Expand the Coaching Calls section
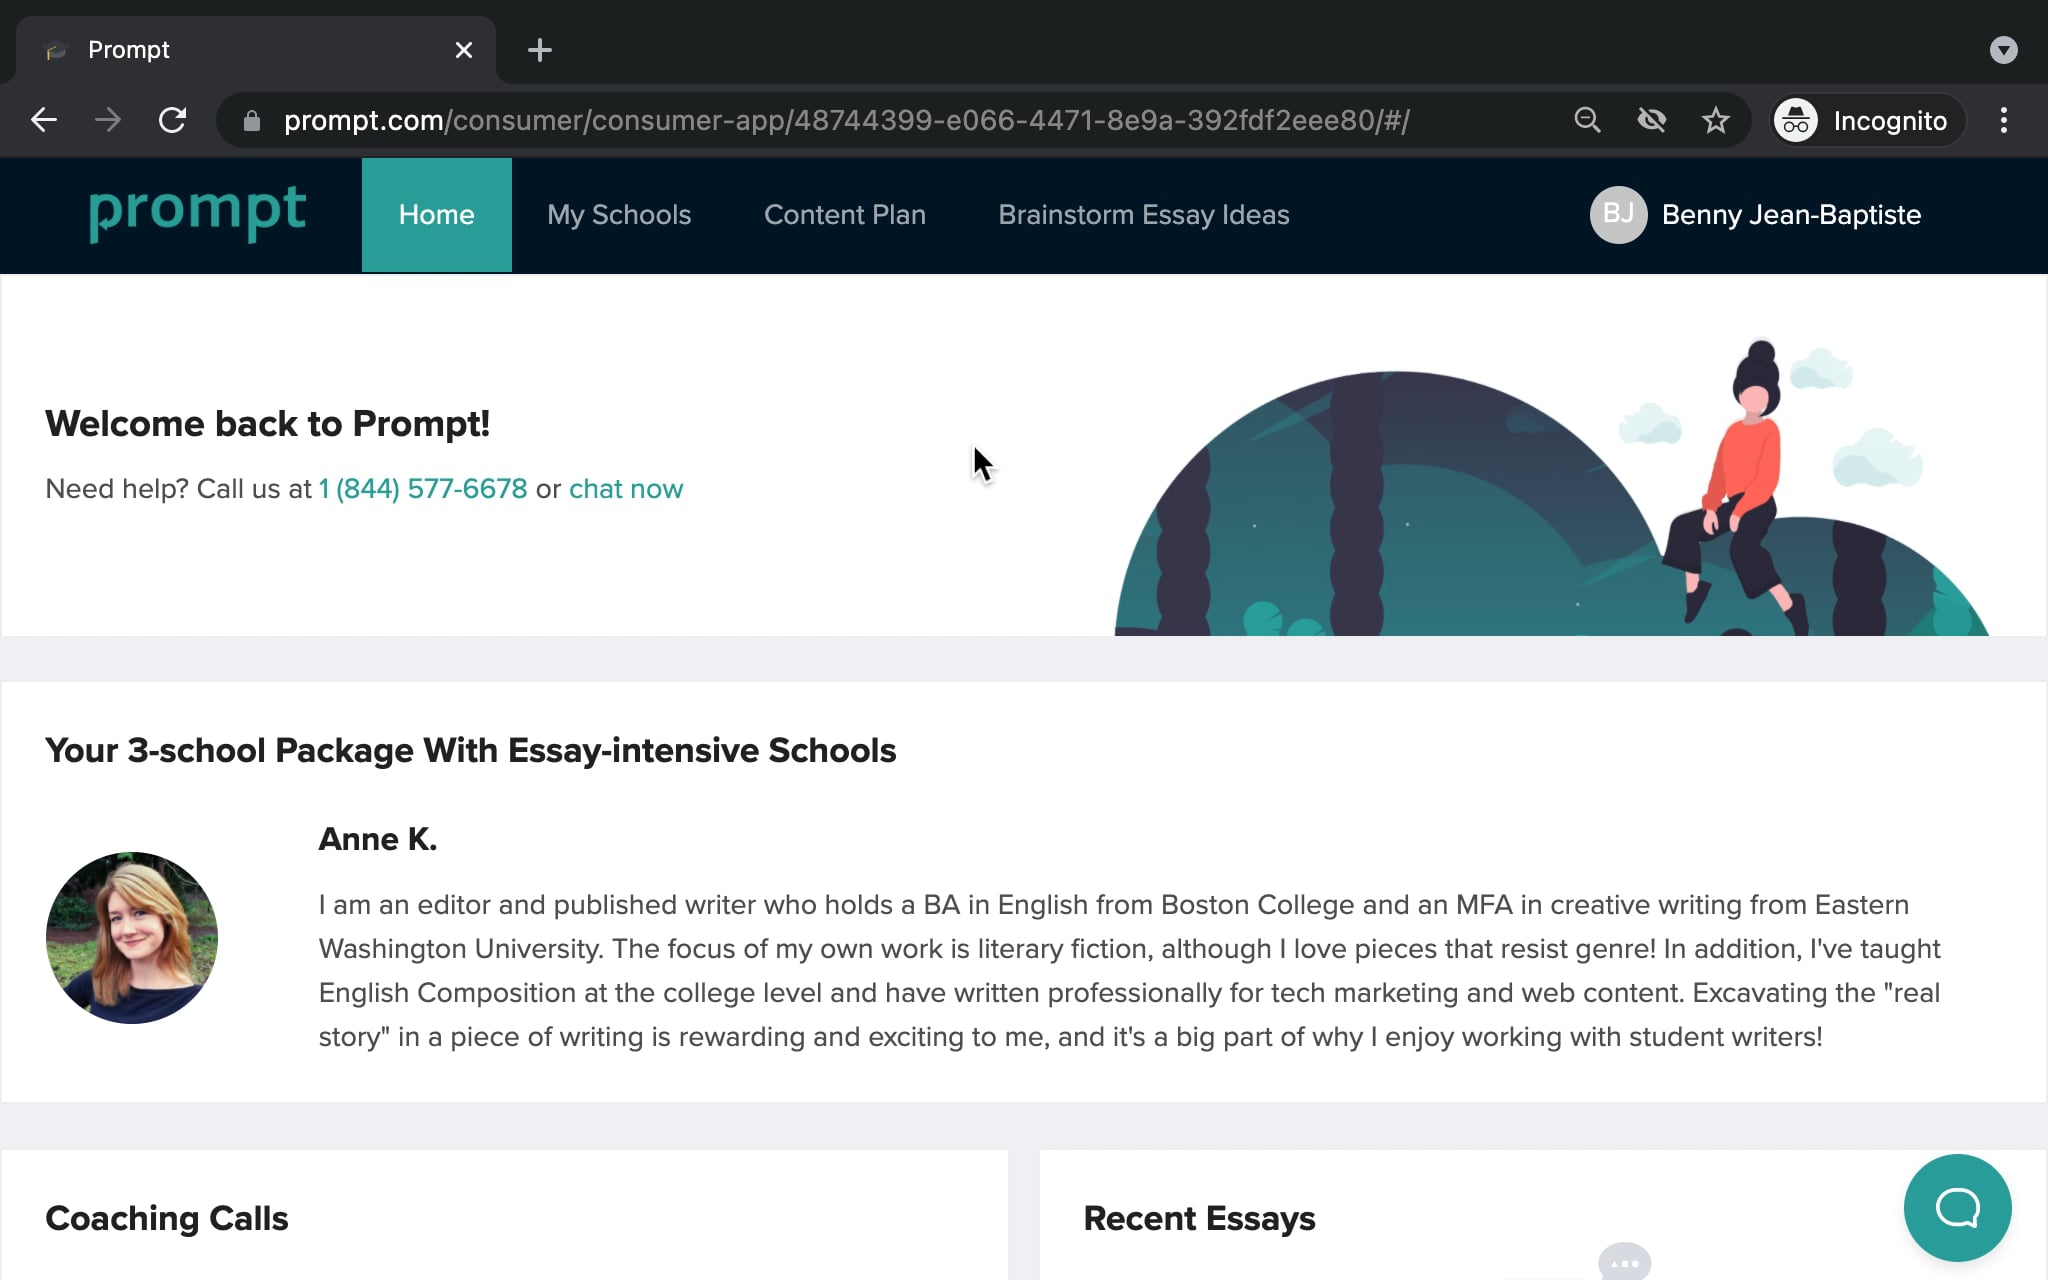Screen dimensions: 2048x1280 point(165,1218)
